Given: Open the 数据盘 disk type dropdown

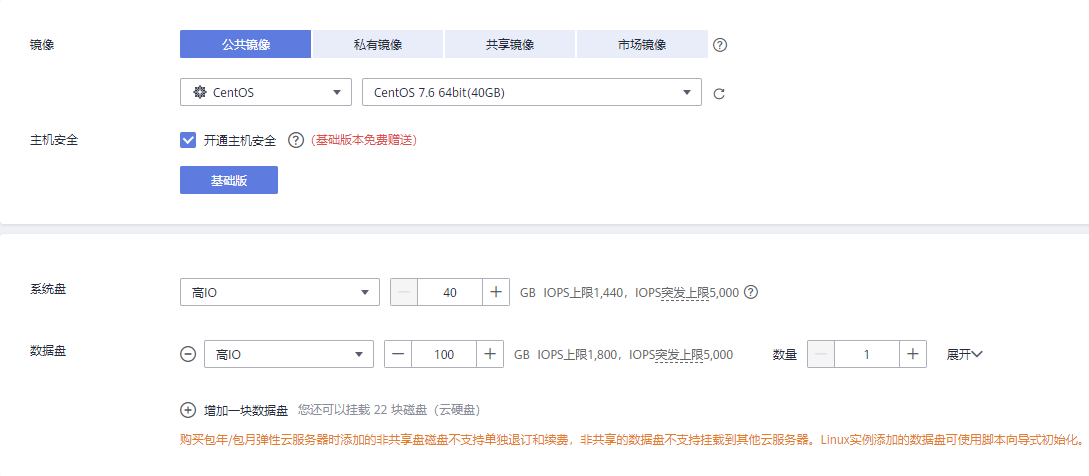Looking at the screenshot, I should 289,354.
